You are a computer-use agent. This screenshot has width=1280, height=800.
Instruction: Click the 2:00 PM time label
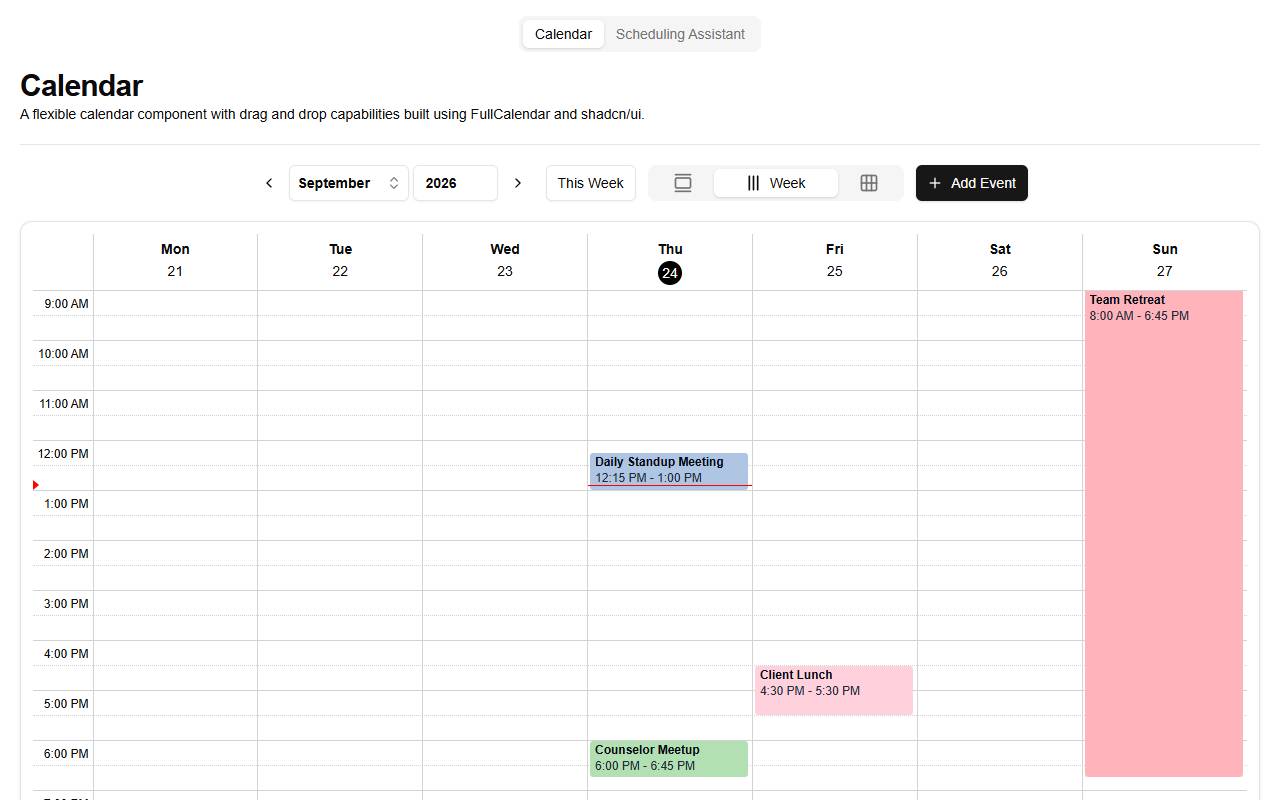click(x=66, y=554)
